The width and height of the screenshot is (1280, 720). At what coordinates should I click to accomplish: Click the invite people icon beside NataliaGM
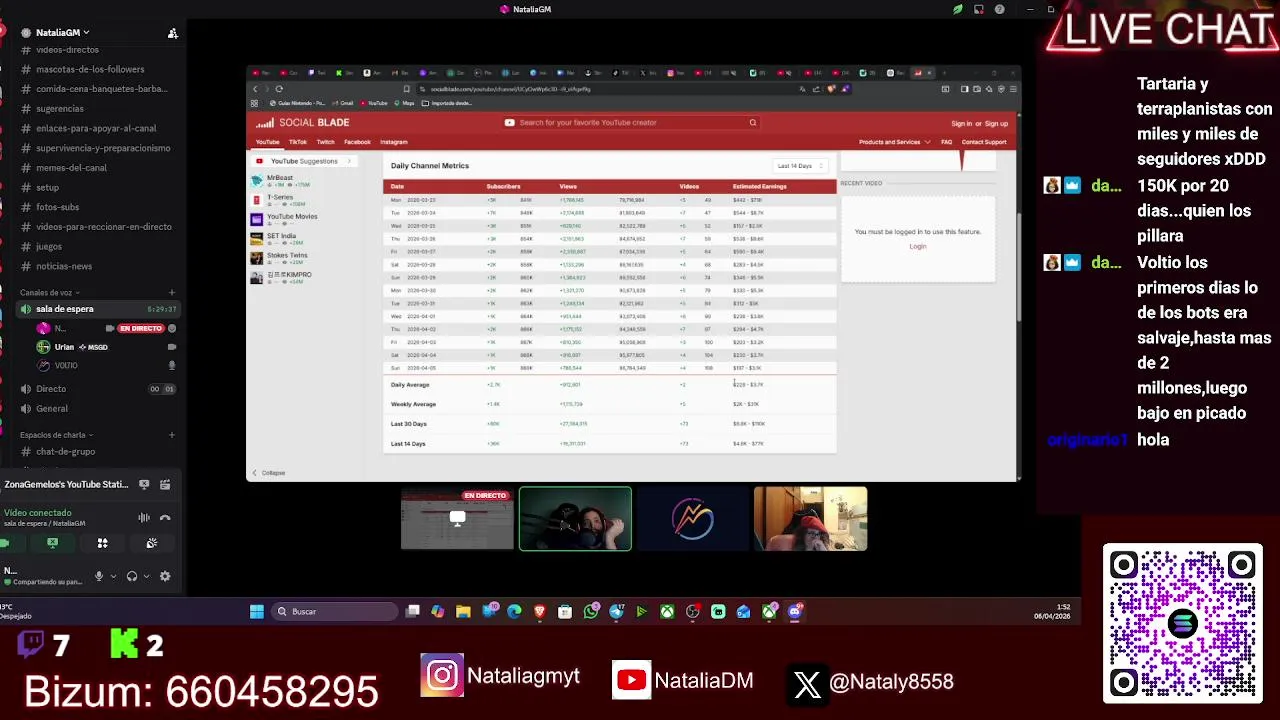pos(172,33)
